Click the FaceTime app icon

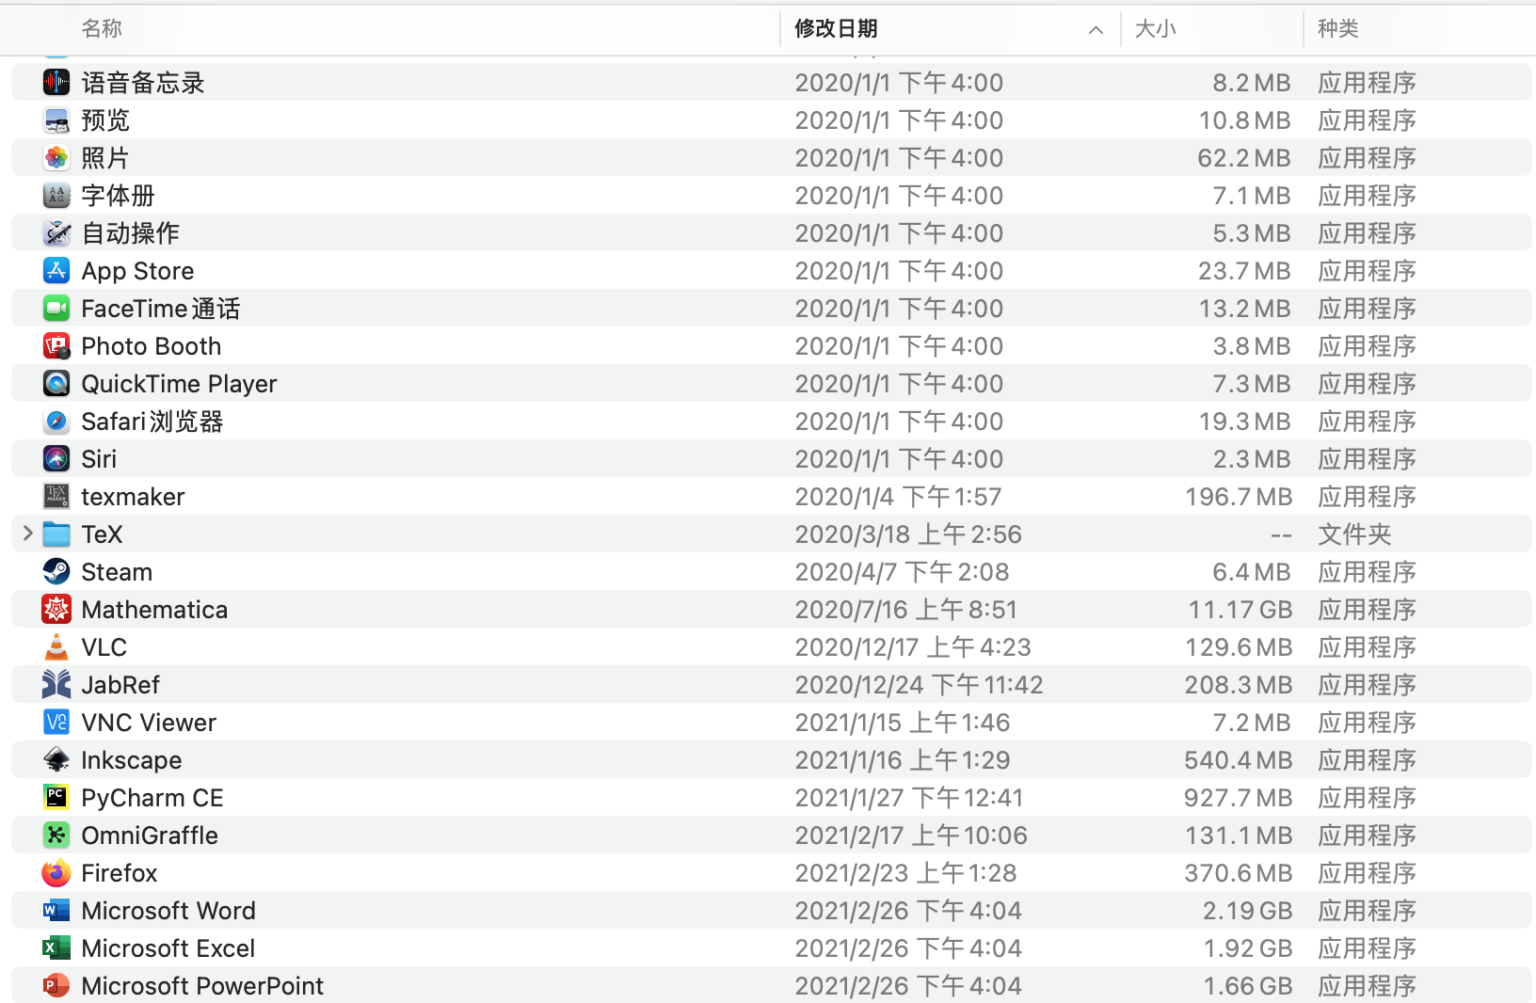56,308
